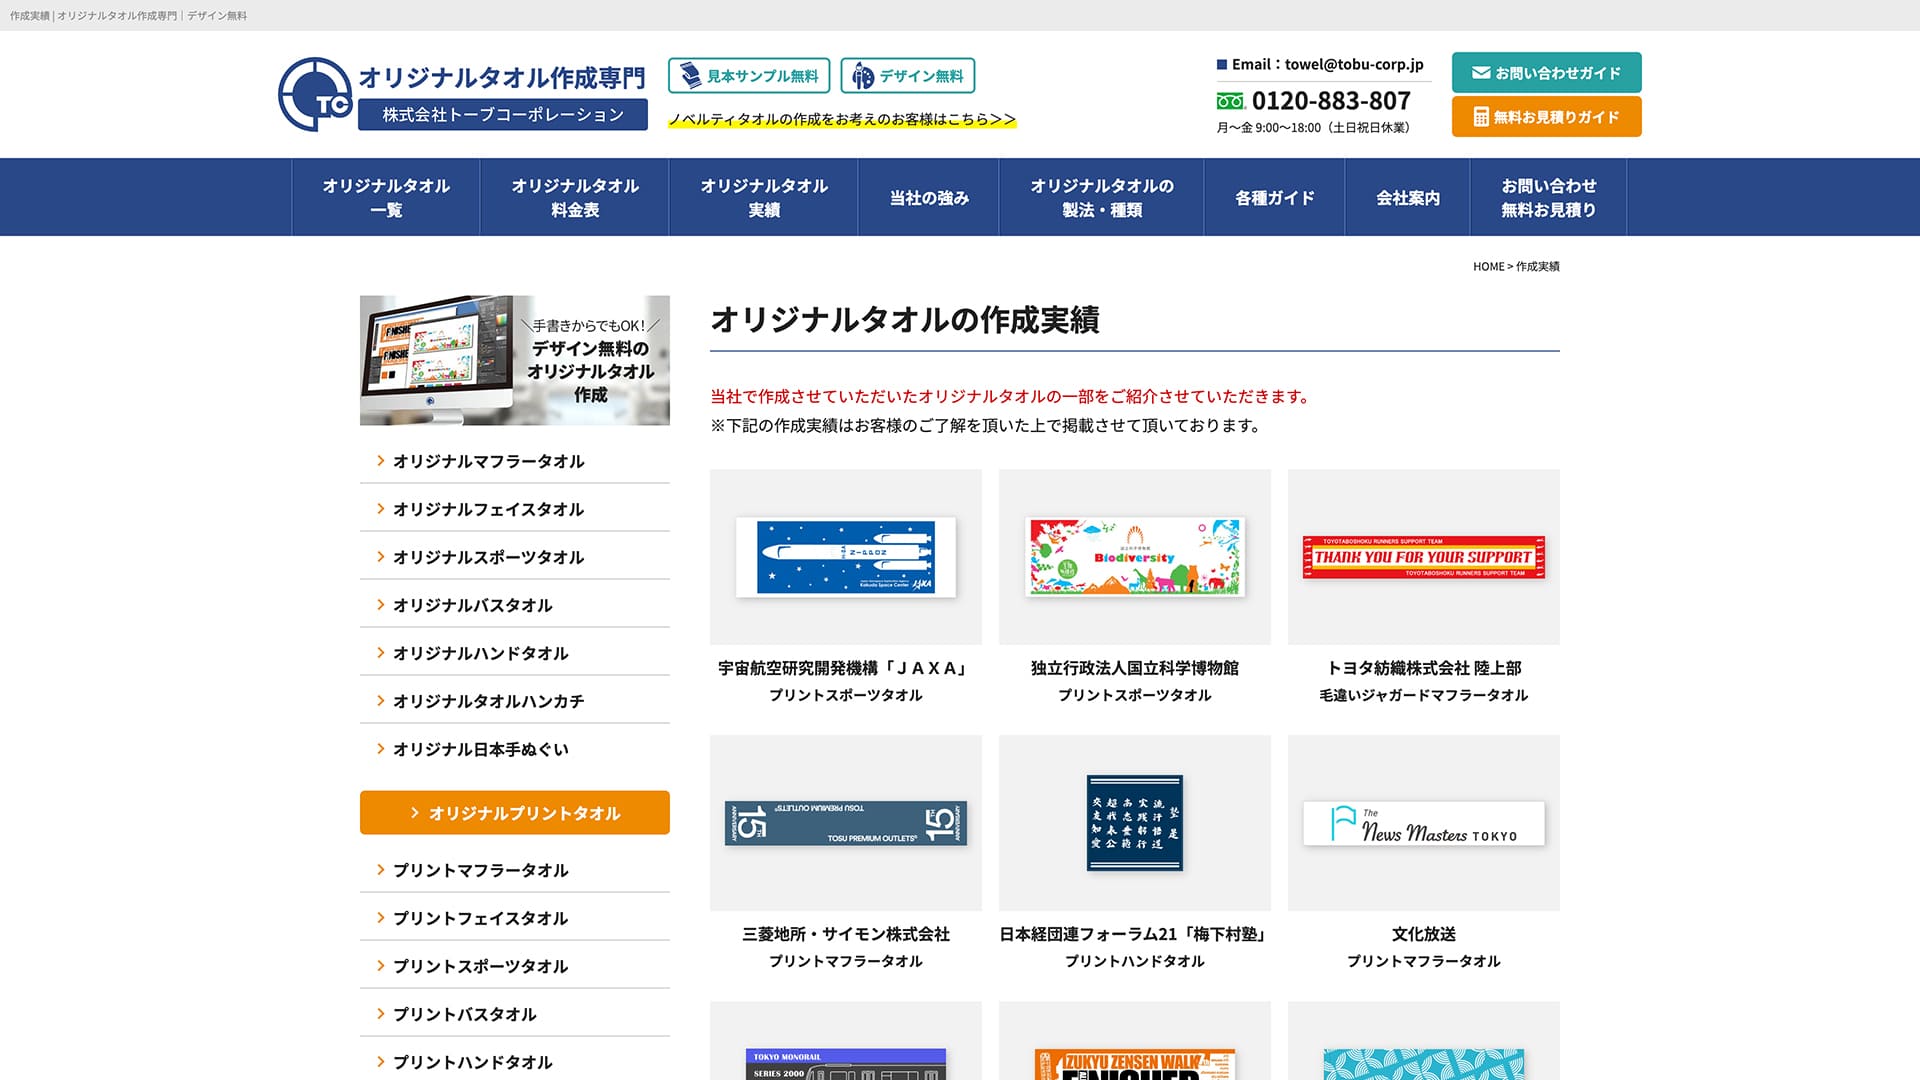Click the デザイン無料 button
The image size is (1920, 1080).
coord(908,76)
